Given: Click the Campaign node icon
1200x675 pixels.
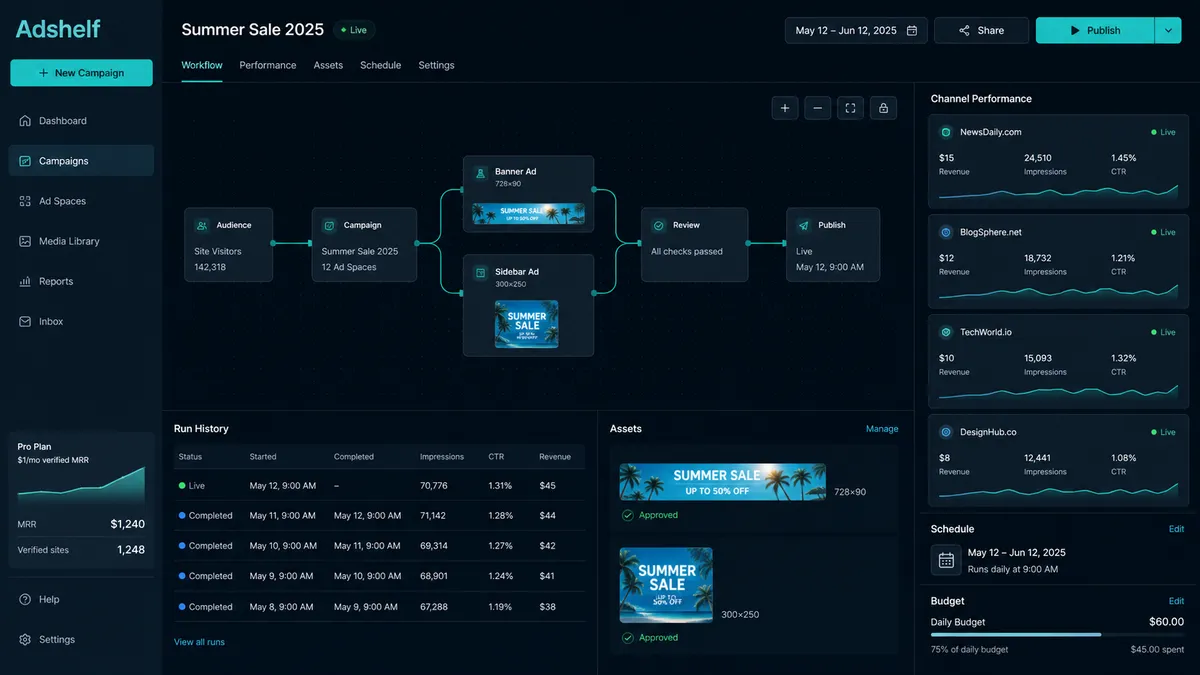Looking at the screenshot, I should [329, 226].
